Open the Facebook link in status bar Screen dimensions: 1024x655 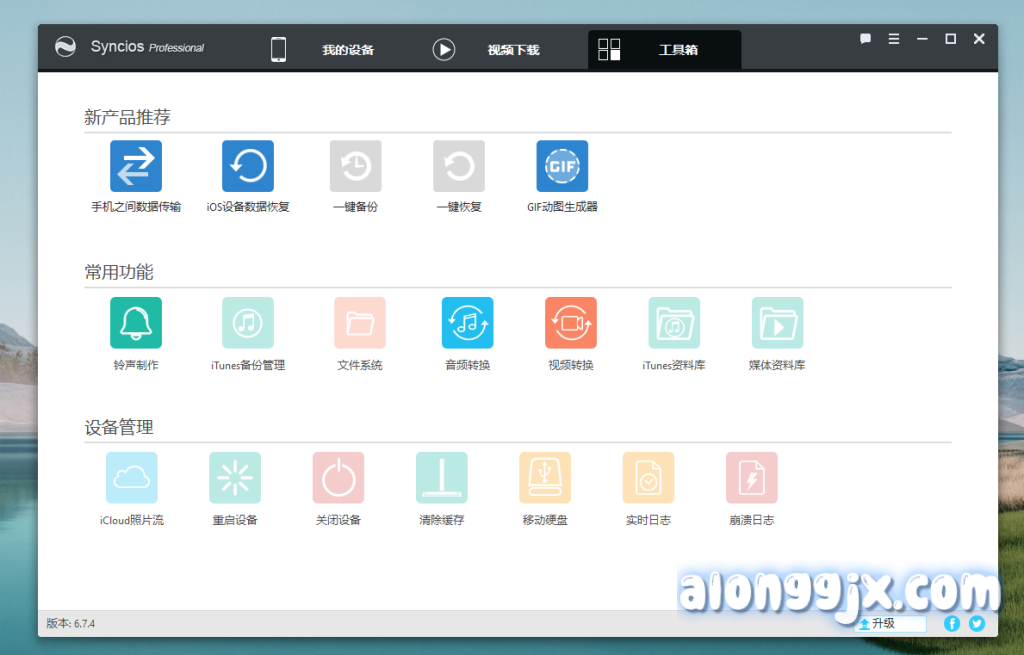tap(952, 623)
